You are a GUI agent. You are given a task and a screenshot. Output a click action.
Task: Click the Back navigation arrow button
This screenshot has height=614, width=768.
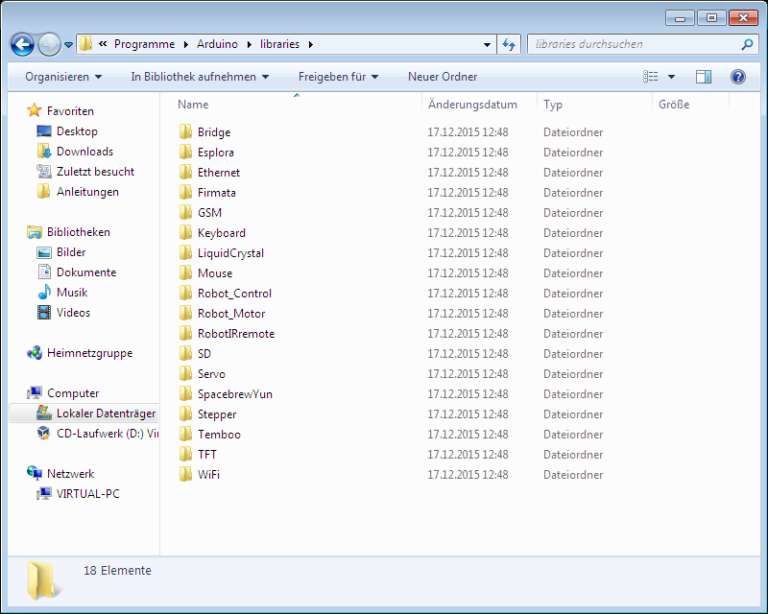click(22, 44)
